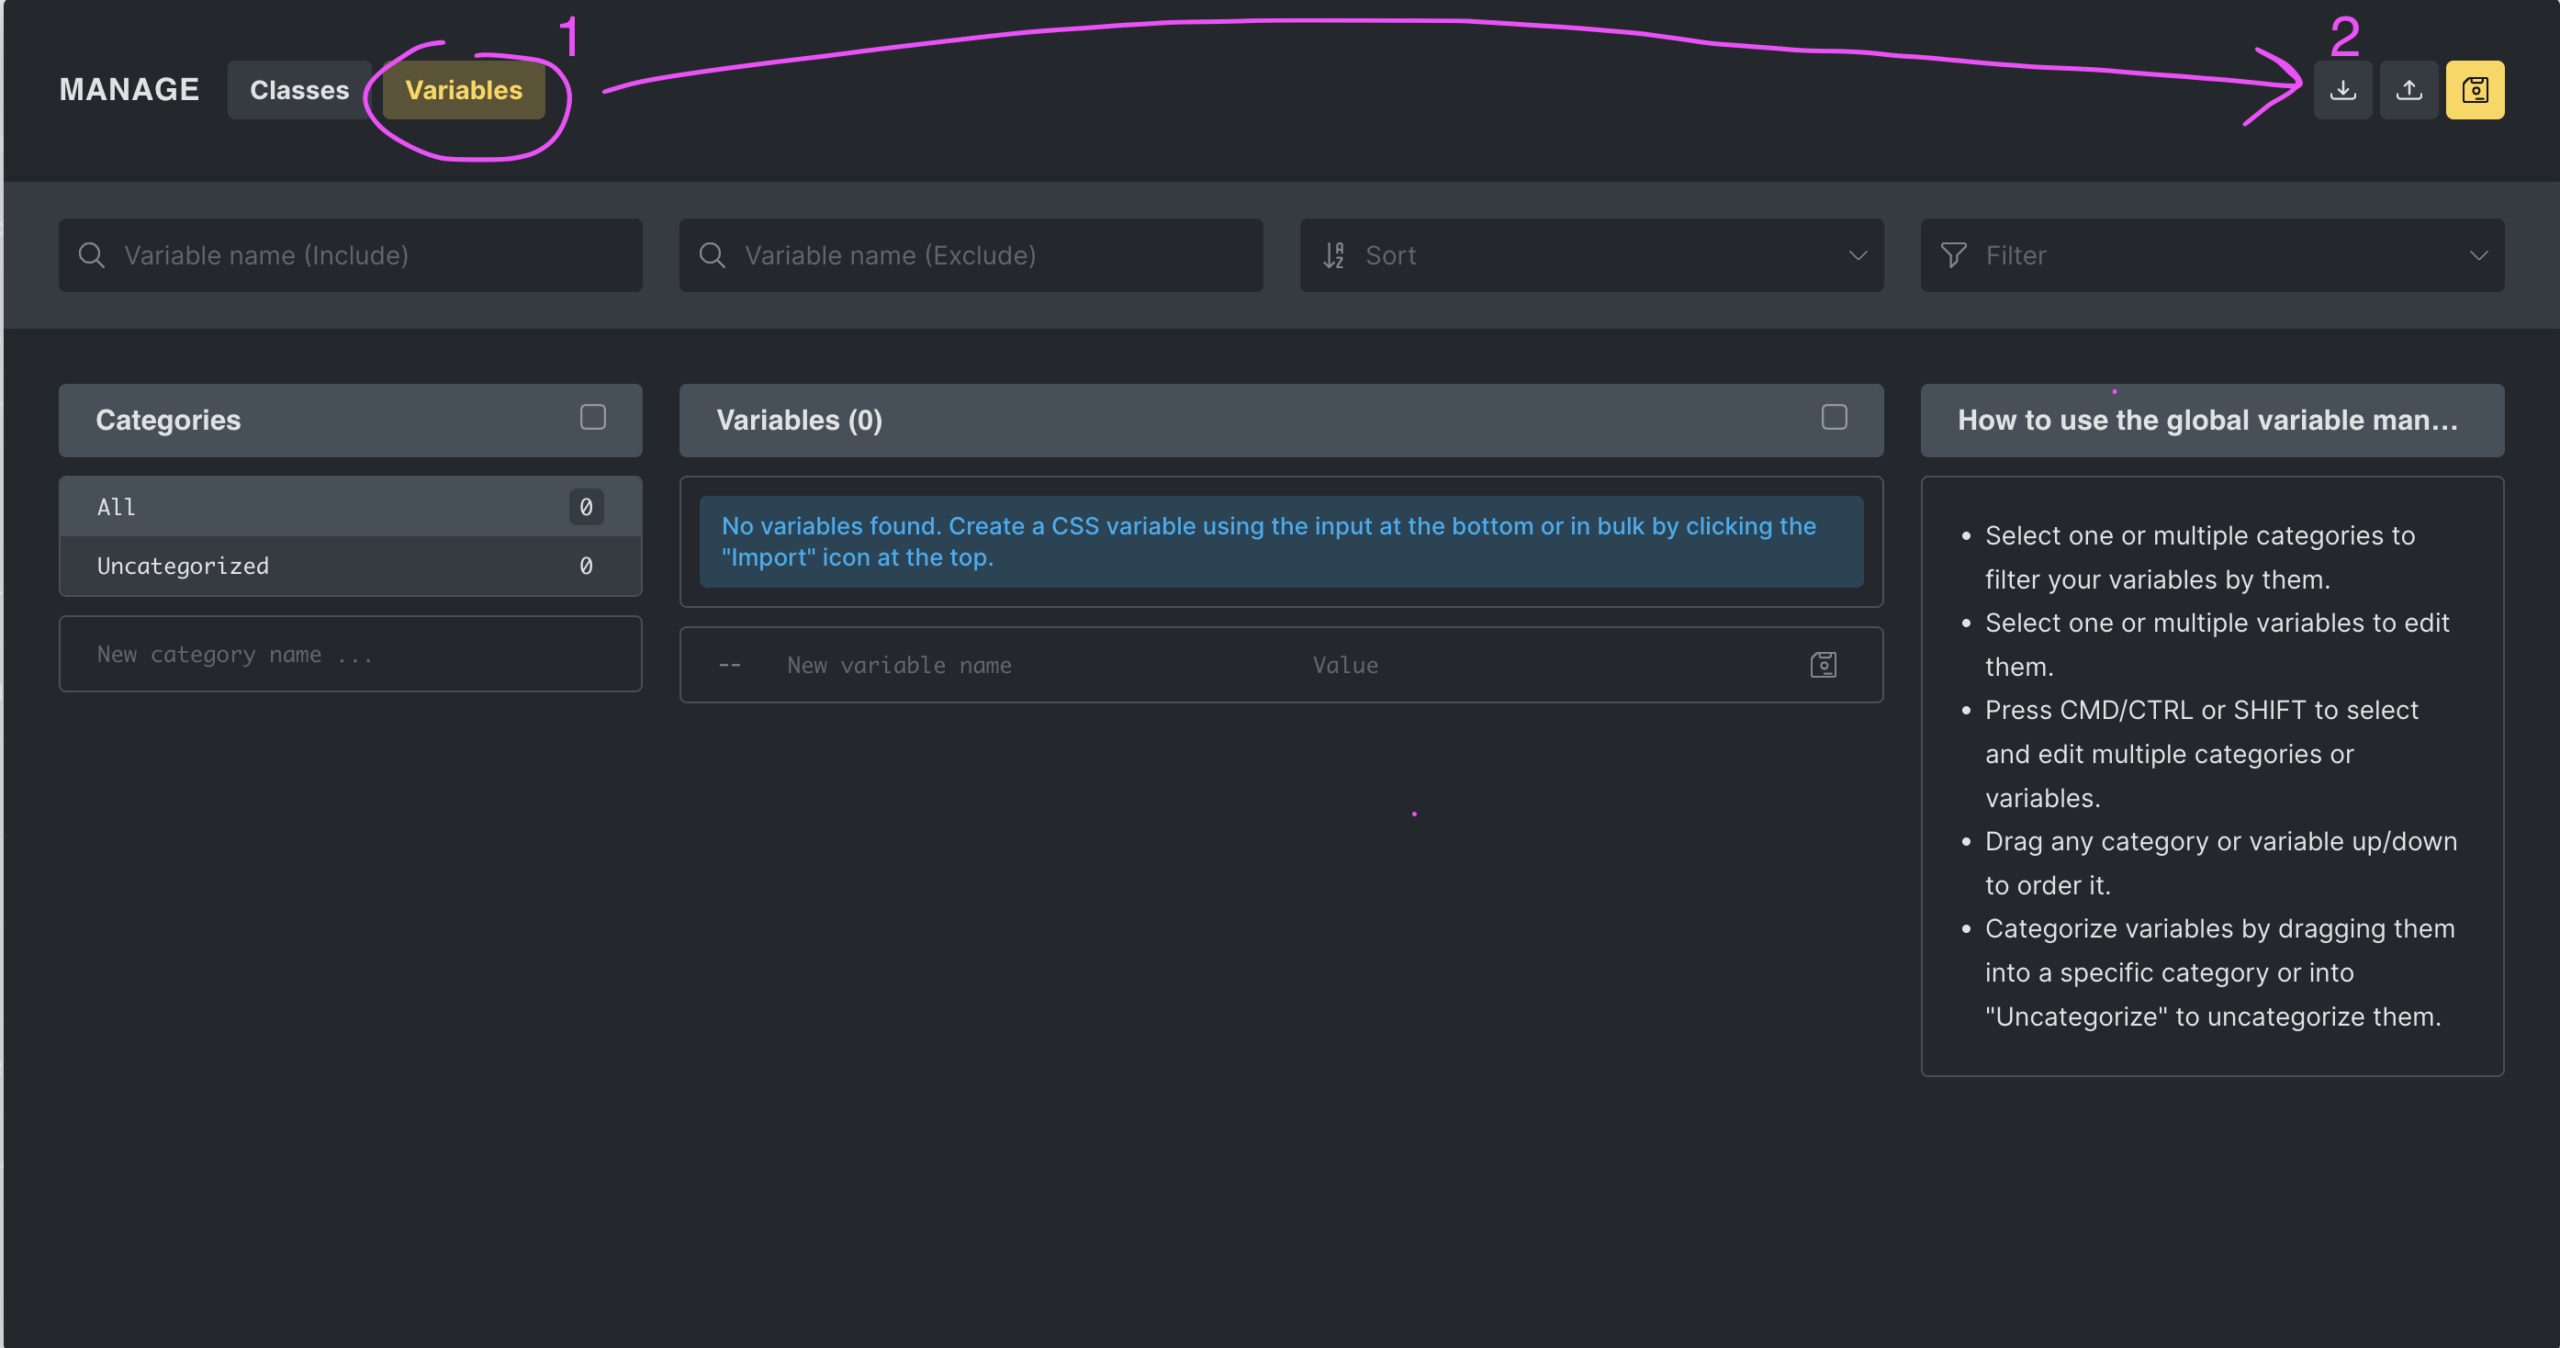Click the Export upload icon

(2409, 90)
